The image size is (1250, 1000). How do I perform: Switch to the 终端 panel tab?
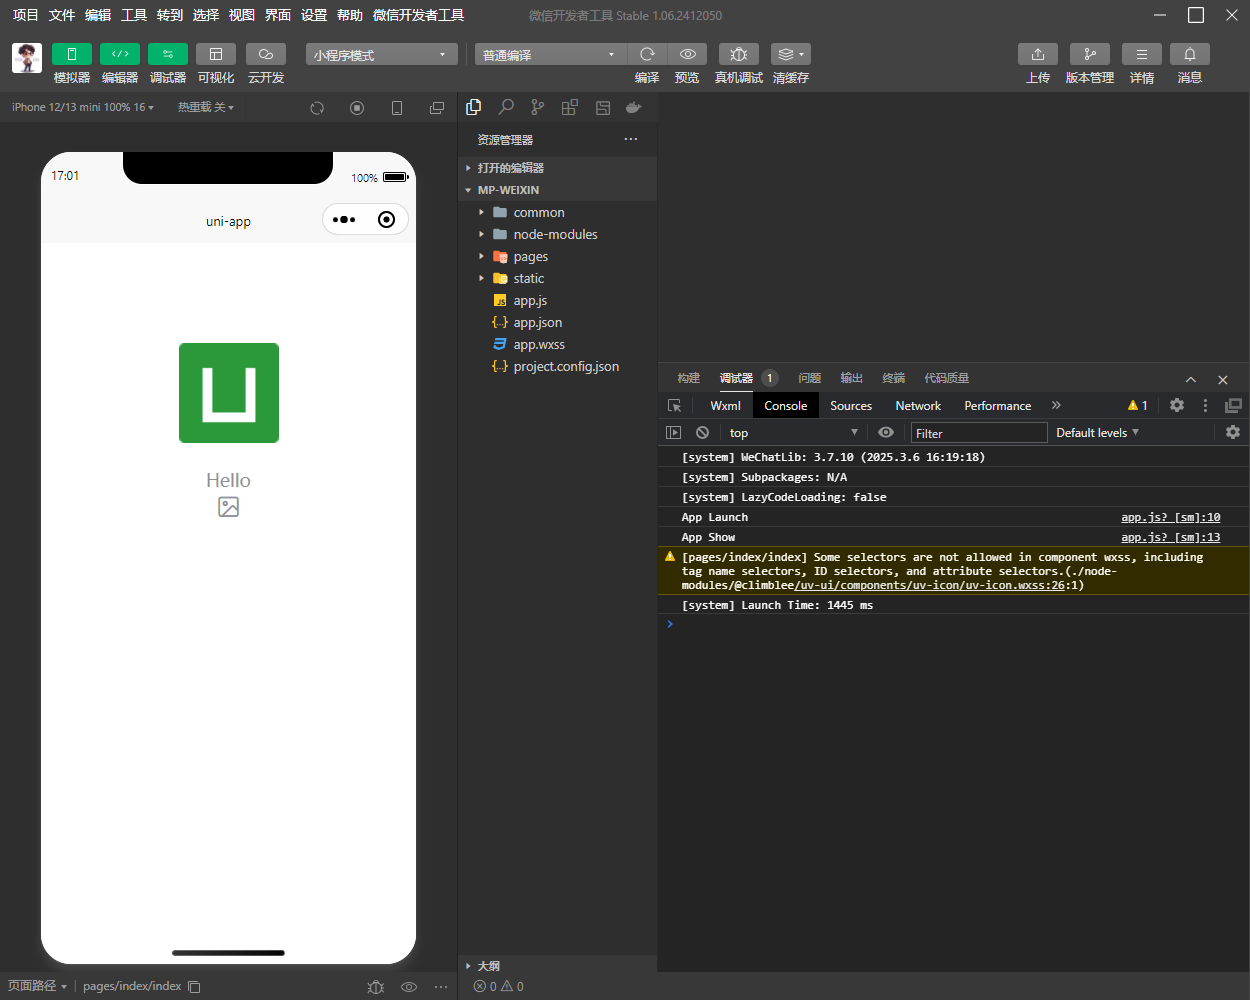(894, 378)
